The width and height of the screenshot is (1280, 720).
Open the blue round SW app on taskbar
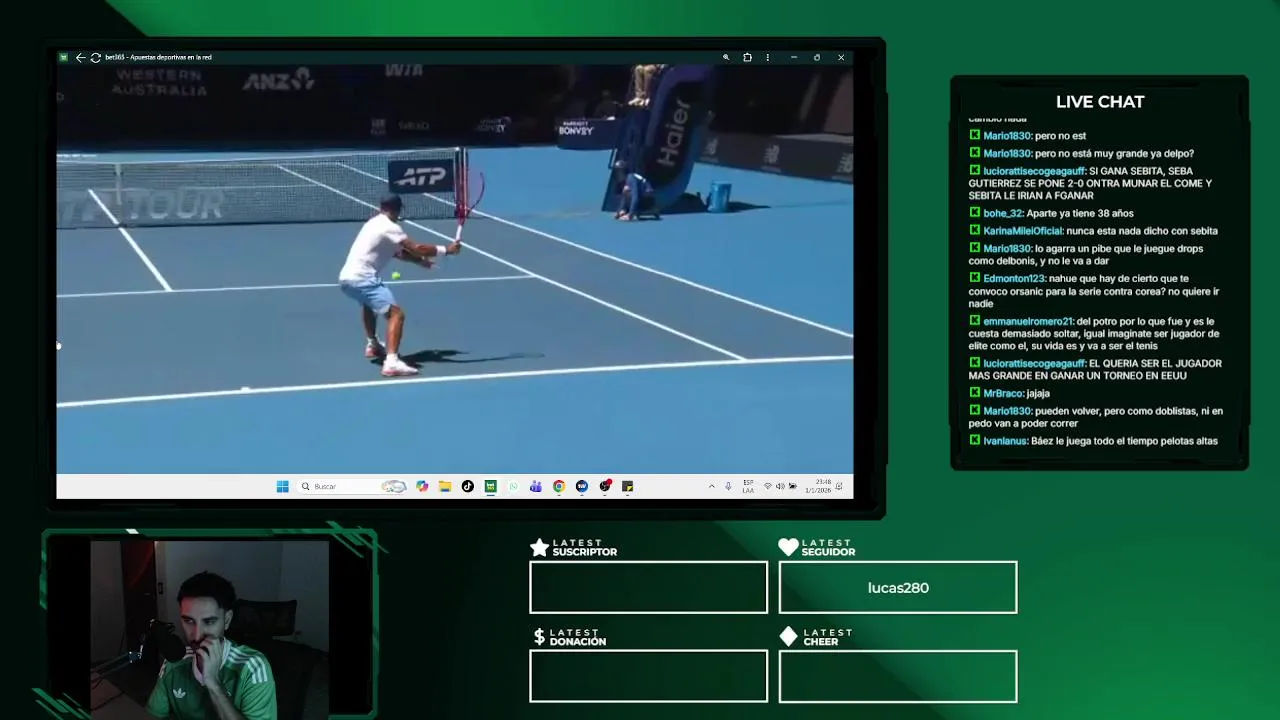582,487
